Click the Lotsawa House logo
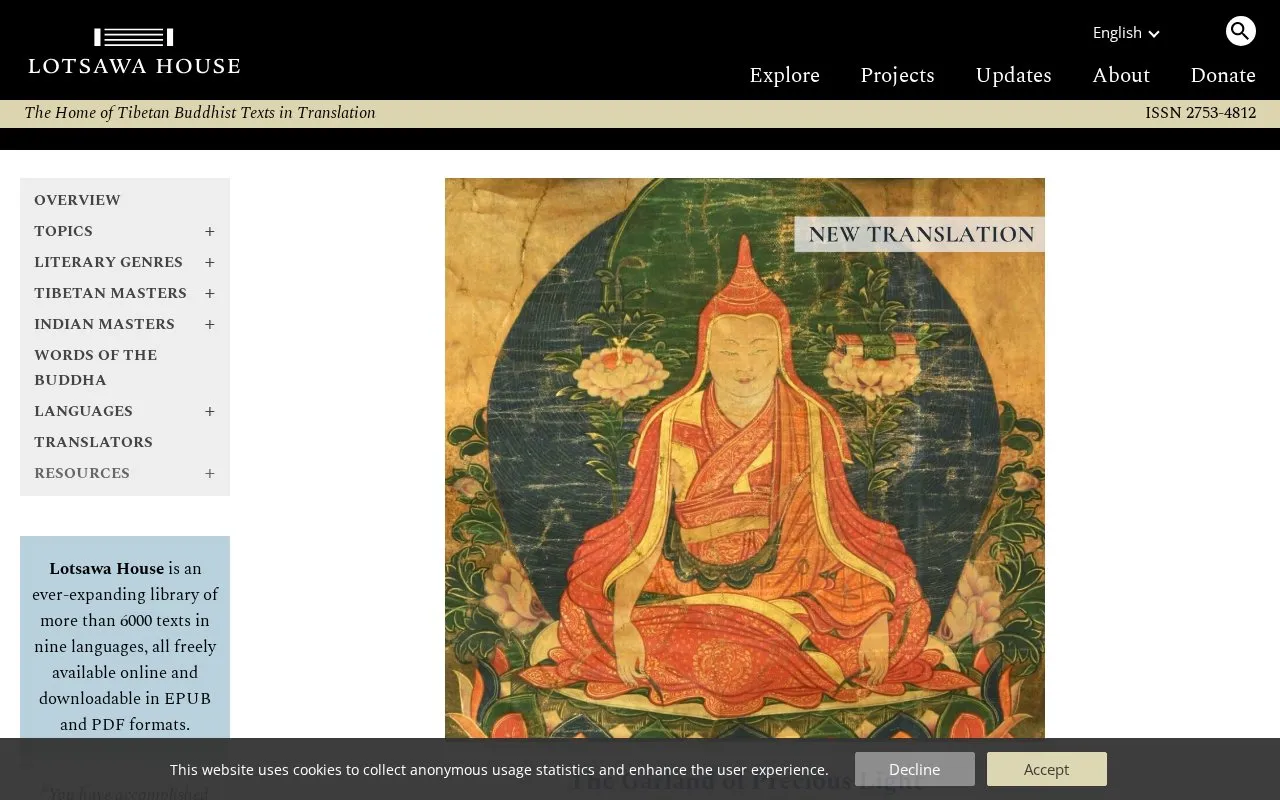 tap(134, 52)
